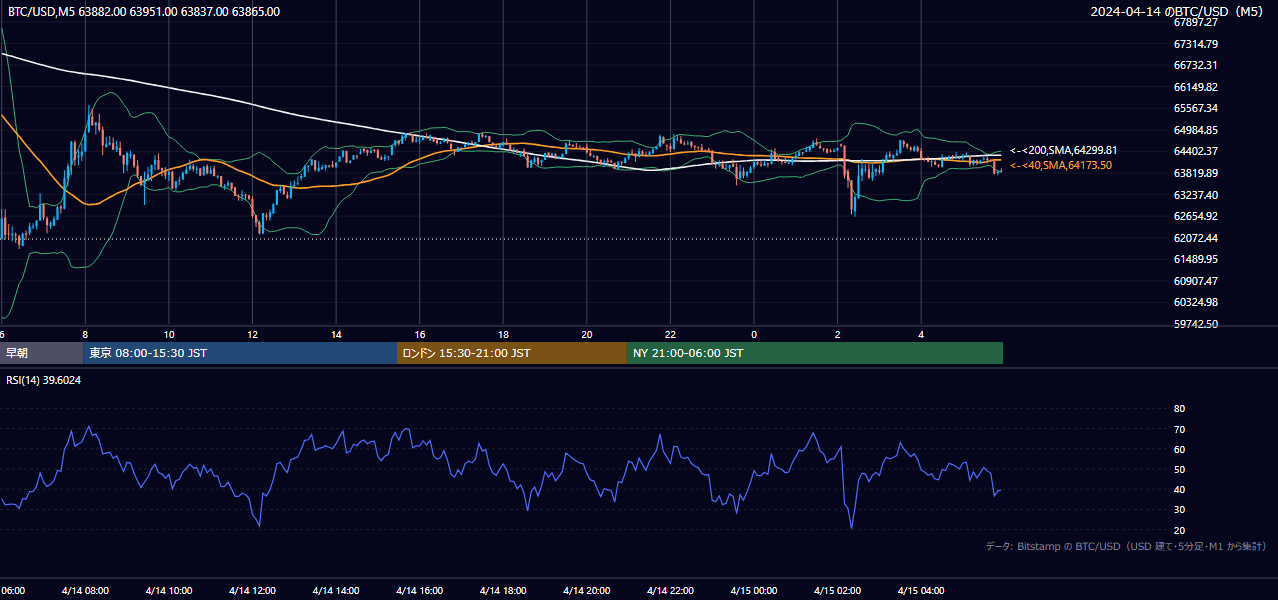Click the 4/14 12:00 time label
The image size is (1278, 600).
[x=252, y=591]
